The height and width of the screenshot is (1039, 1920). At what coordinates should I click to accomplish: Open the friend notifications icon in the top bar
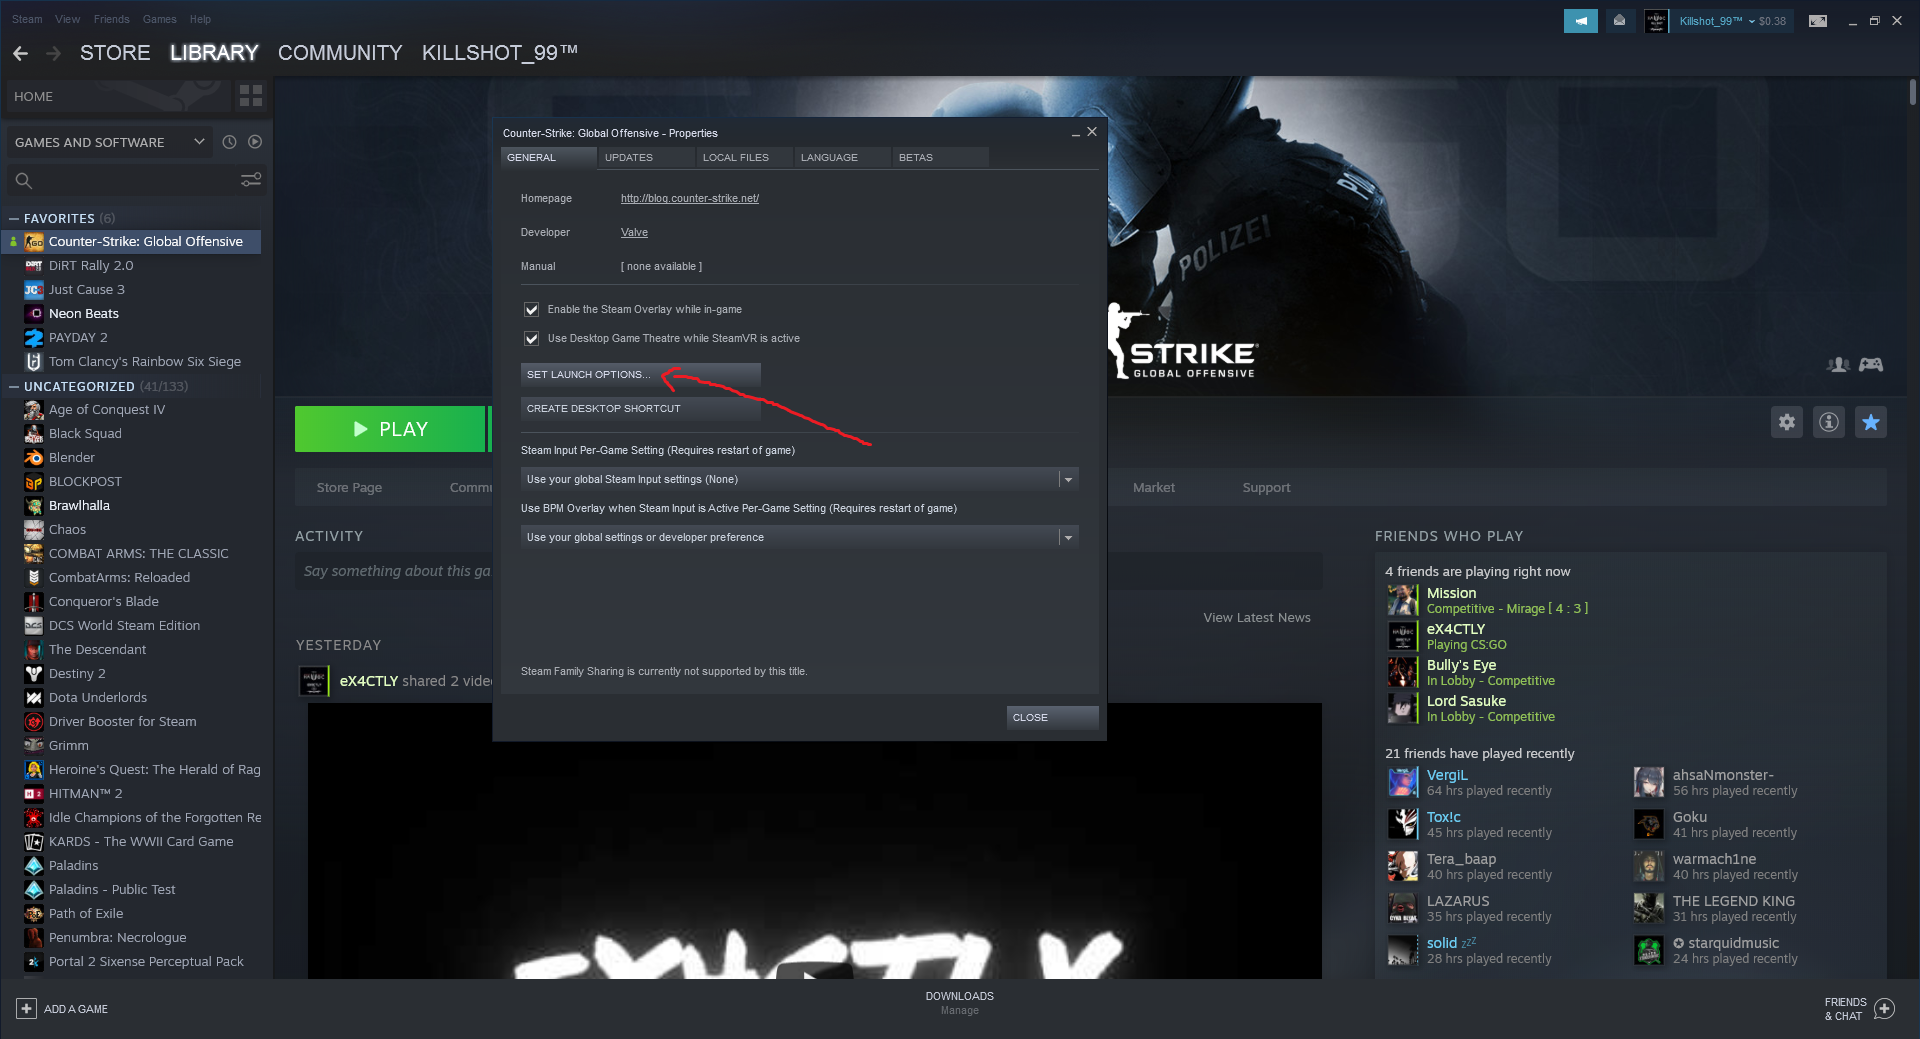1619,21
